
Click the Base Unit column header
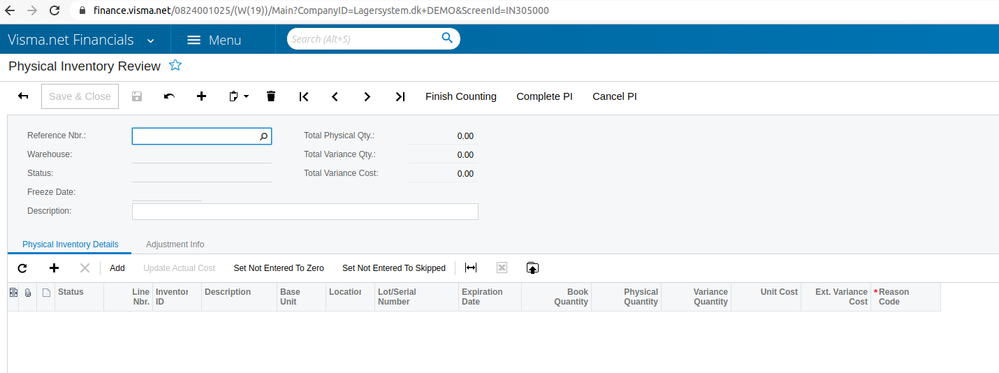click(x=301, y=297)
